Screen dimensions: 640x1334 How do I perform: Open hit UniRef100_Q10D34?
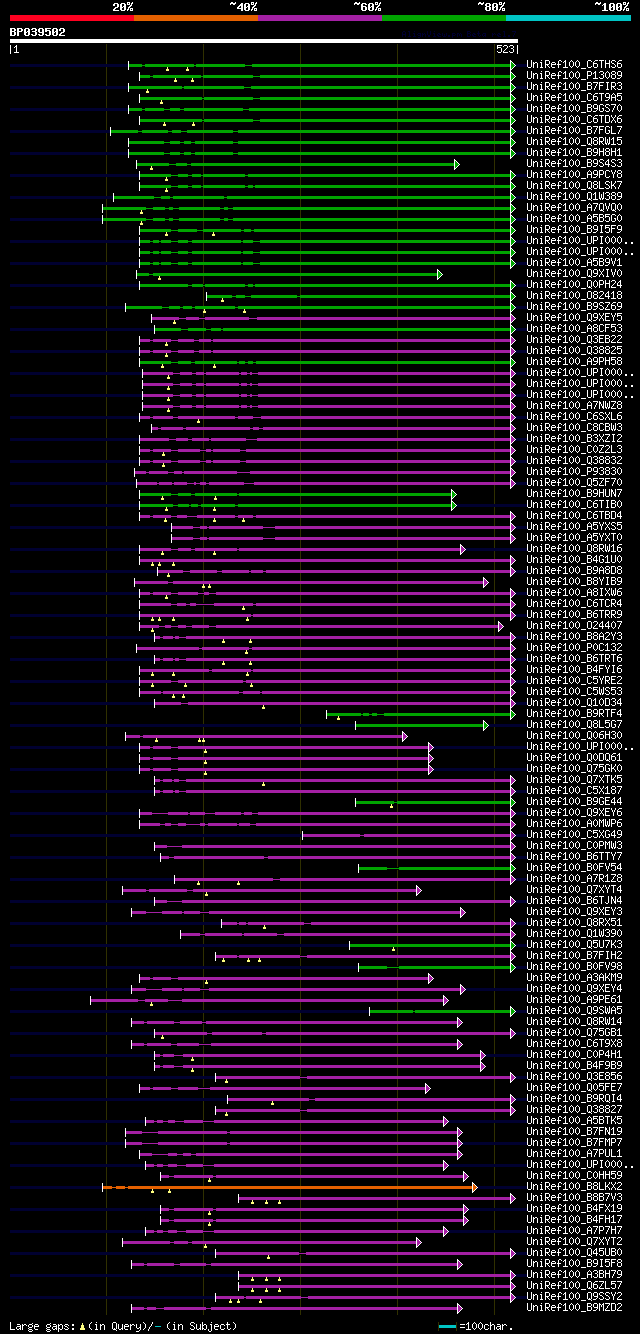point(574,702)
